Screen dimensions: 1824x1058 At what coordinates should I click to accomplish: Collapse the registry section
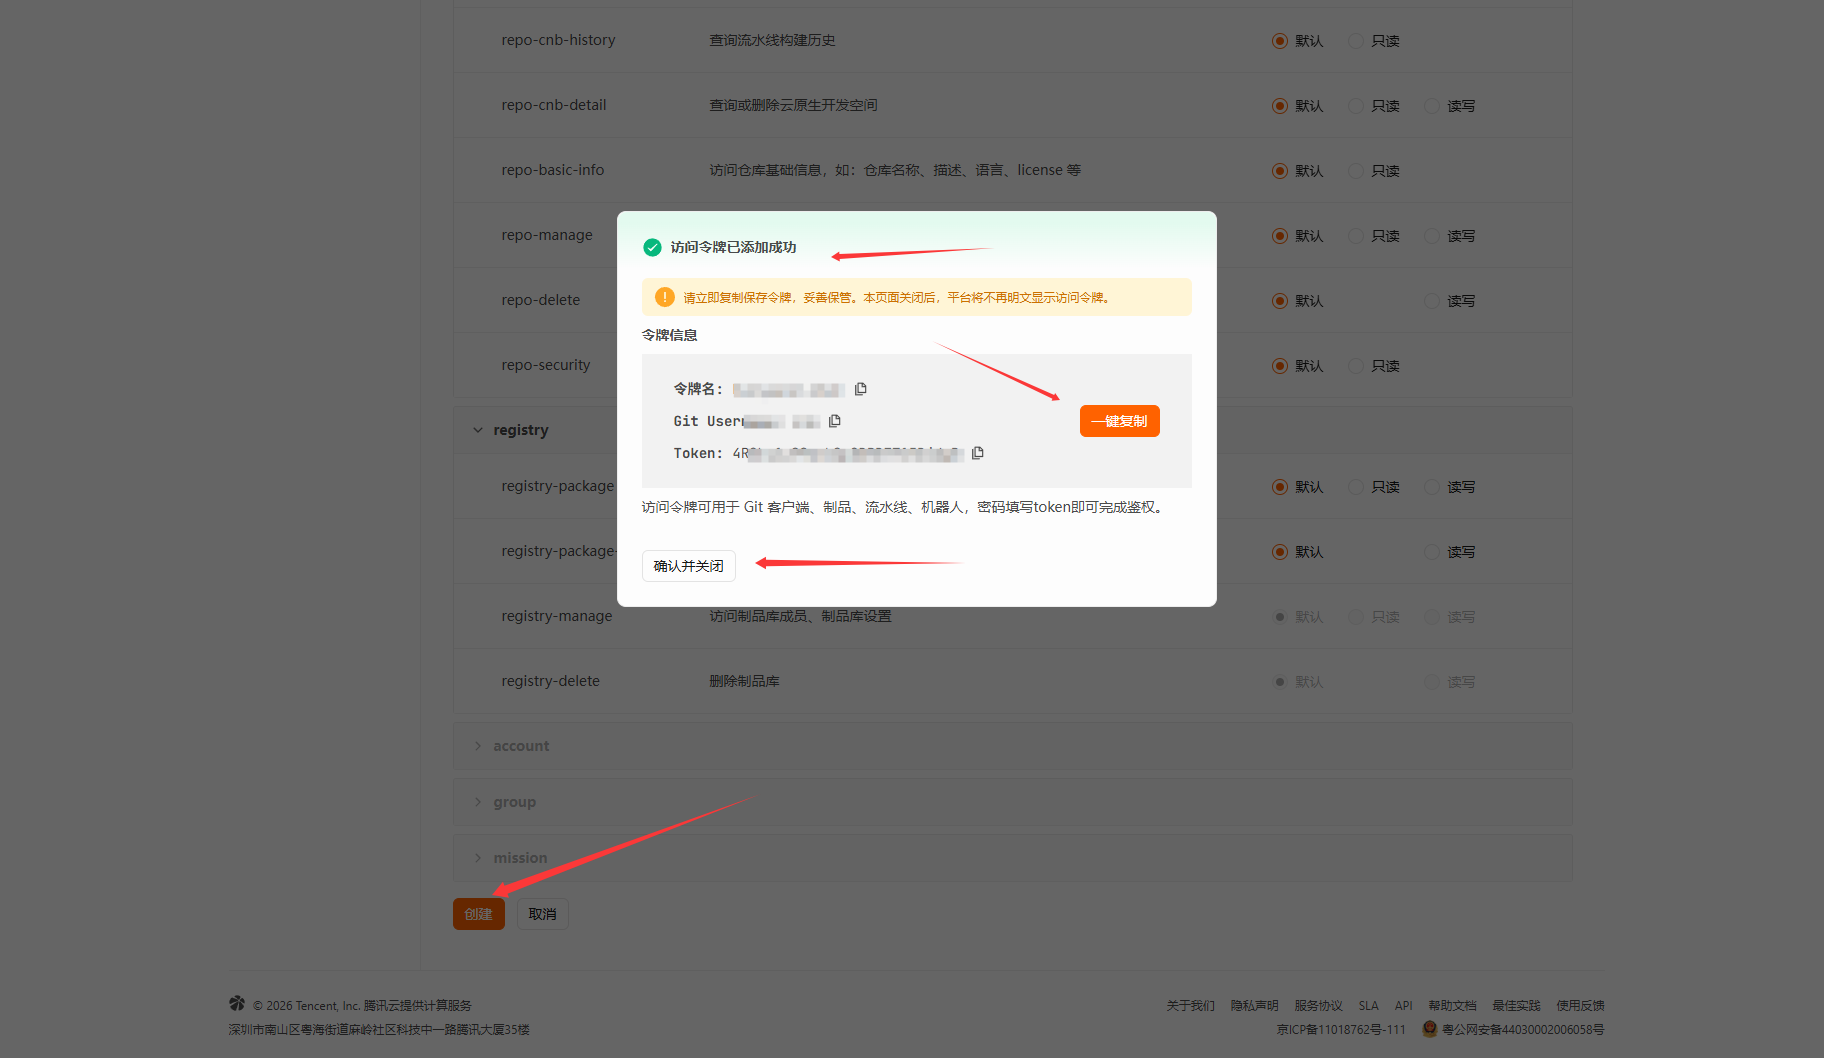pos(478,430)
